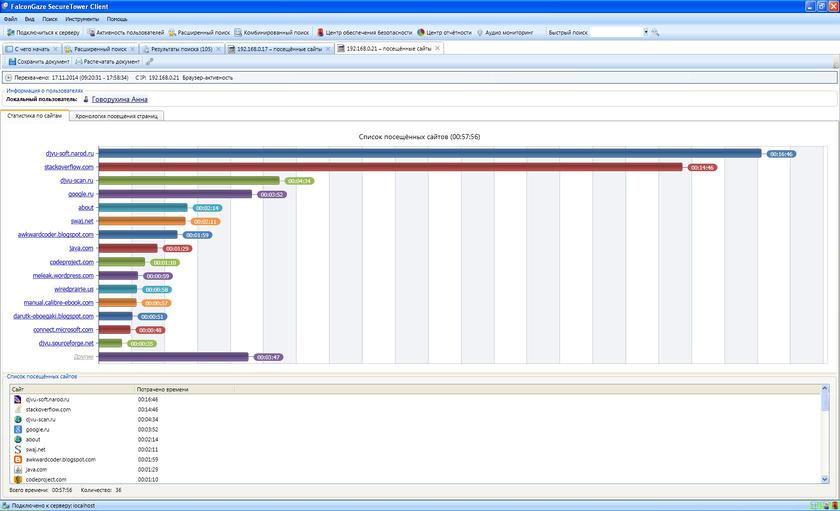Open the Инструменты menu

80,19
